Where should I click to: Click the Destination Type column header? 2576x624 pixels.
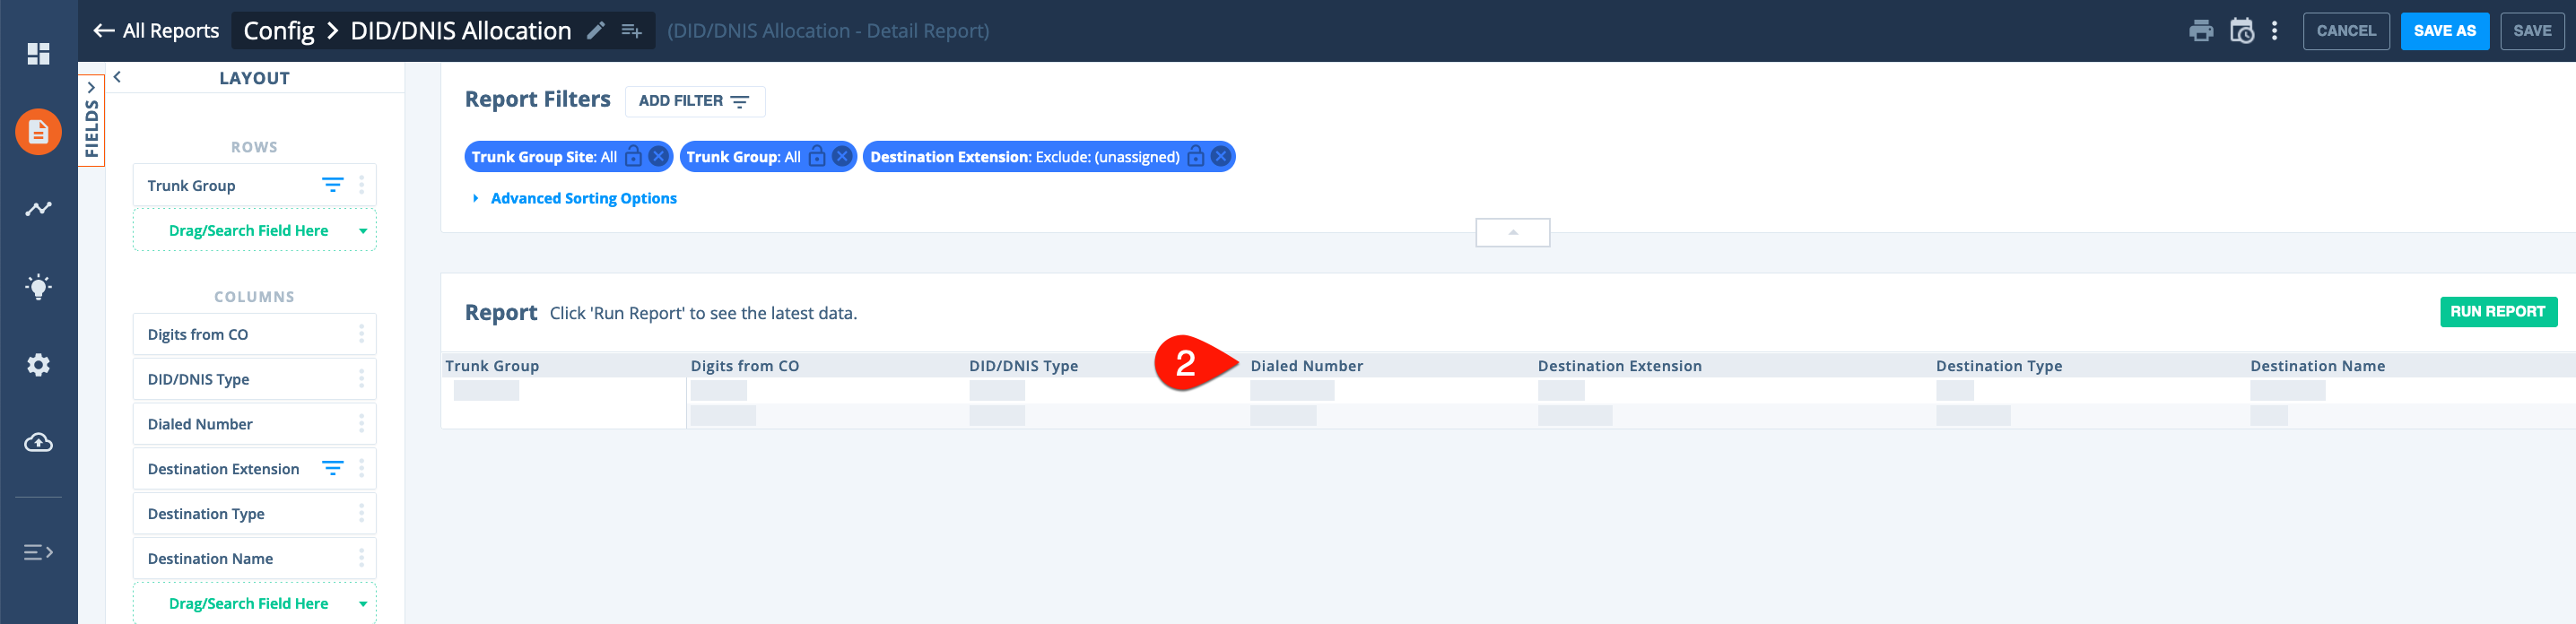1998,366
